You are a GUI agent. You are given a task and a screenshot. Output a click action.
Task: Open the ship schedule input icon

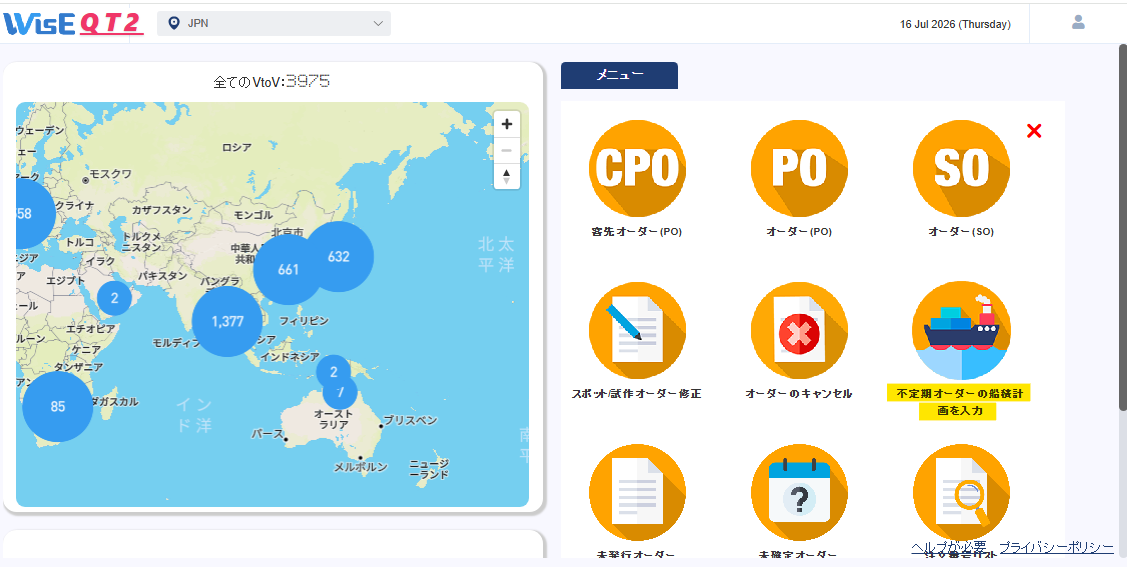coord(961,331)
